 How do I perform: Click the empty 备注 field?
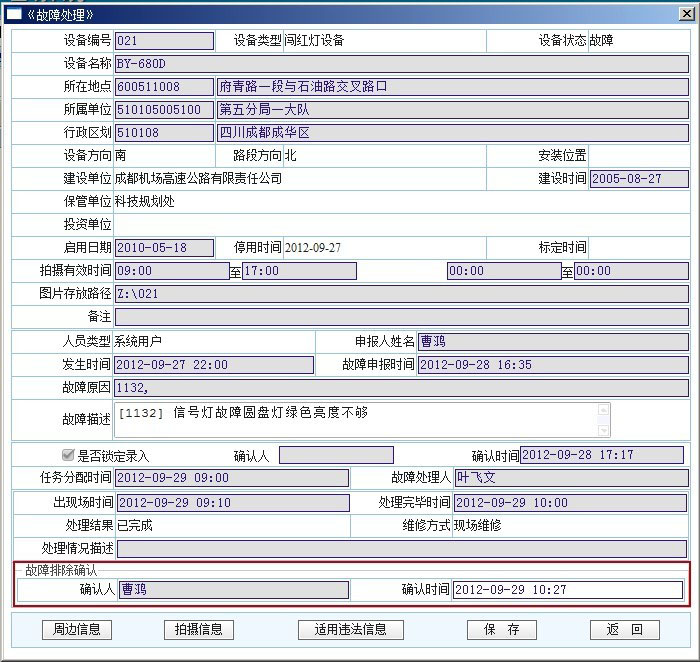pyautogui.click(x=401, y=317)
